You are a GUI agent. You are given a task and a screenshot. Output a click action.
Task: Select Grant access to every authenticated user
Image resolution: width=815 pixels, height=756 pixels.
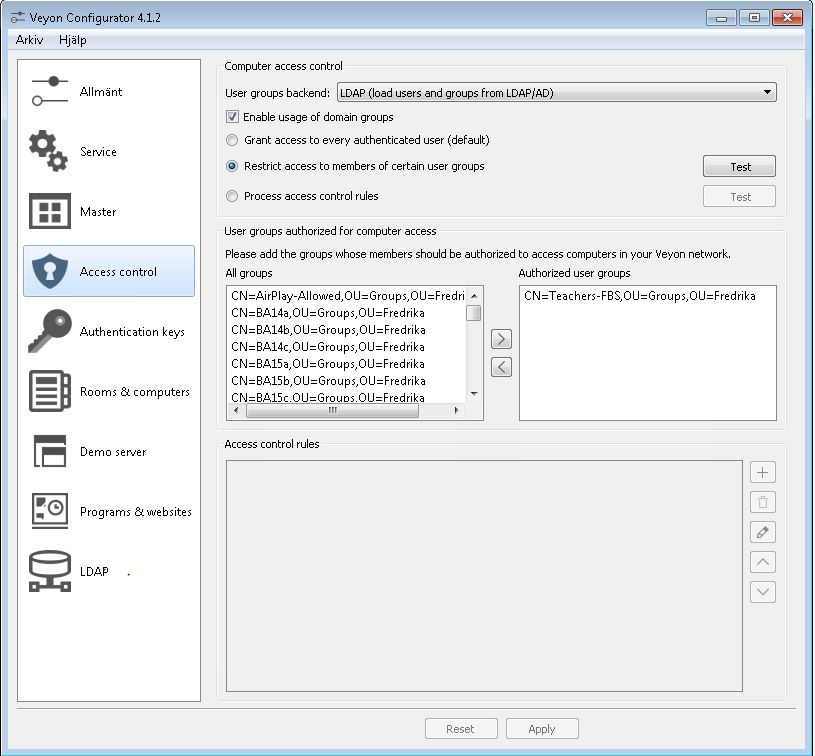point(232,140)
